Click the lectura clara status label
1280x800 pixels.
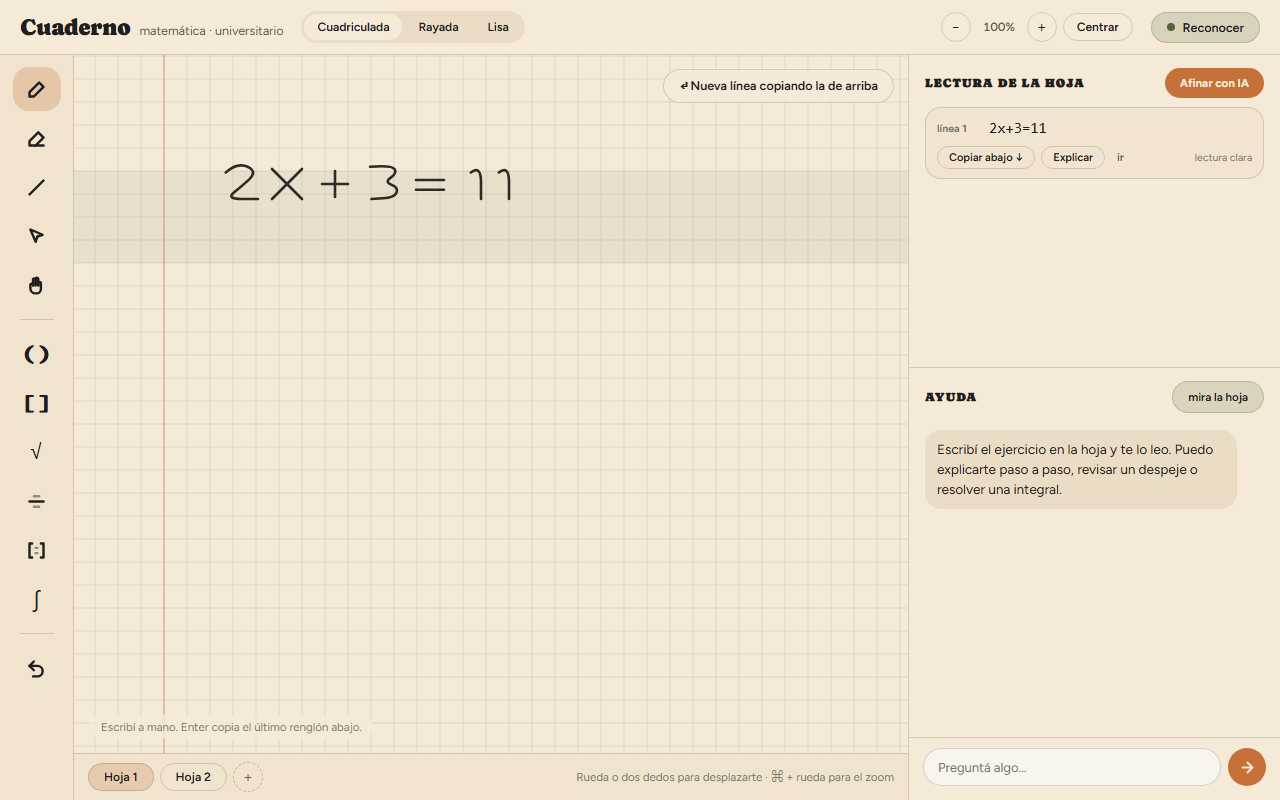1223,158
